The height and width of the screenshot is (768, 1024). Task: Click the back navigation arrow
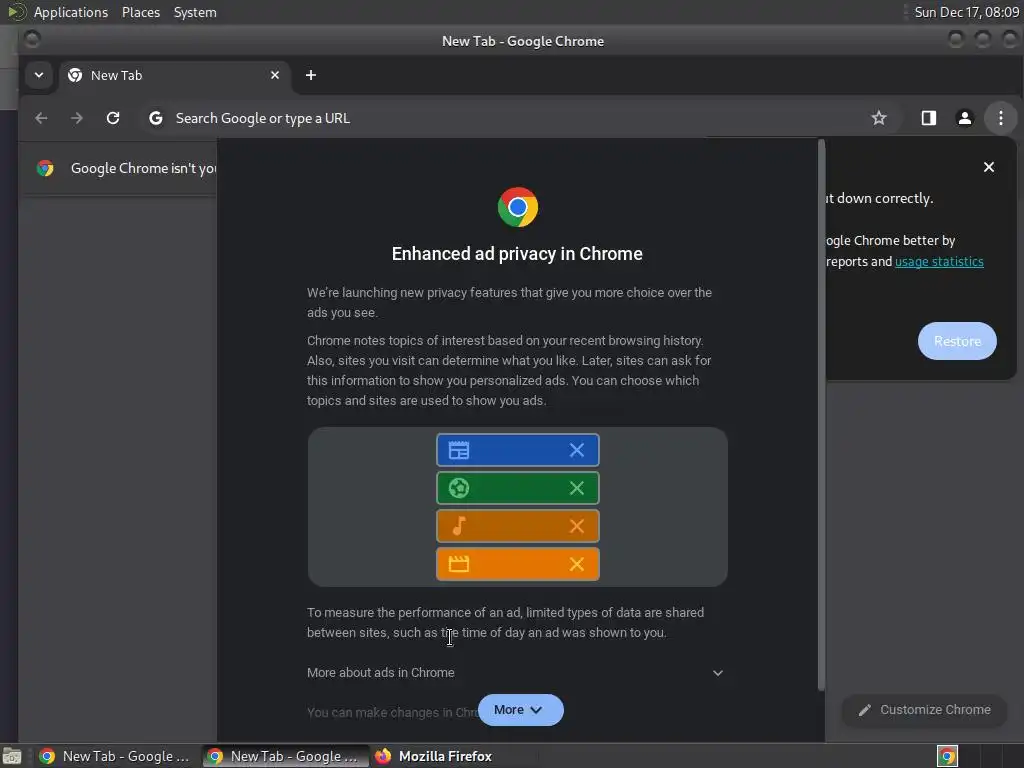click(x=41, y=118)
